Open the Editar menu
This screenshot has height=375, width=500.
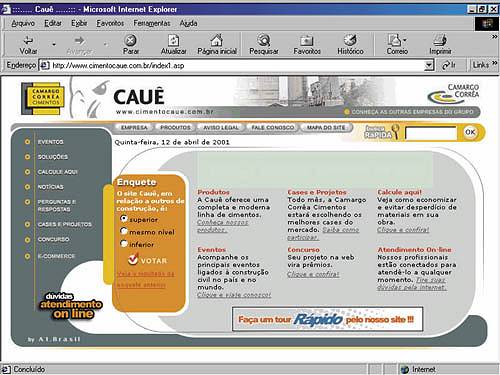click(53, 23)
